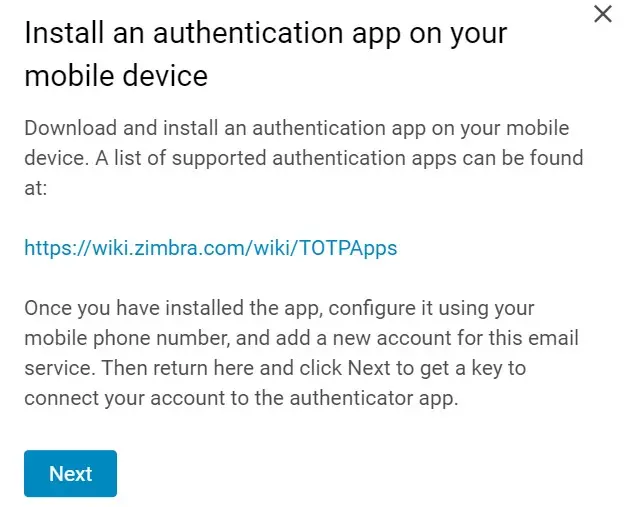
Task: Click the 'Download and install' paragraph text
Action: point(304,158)
